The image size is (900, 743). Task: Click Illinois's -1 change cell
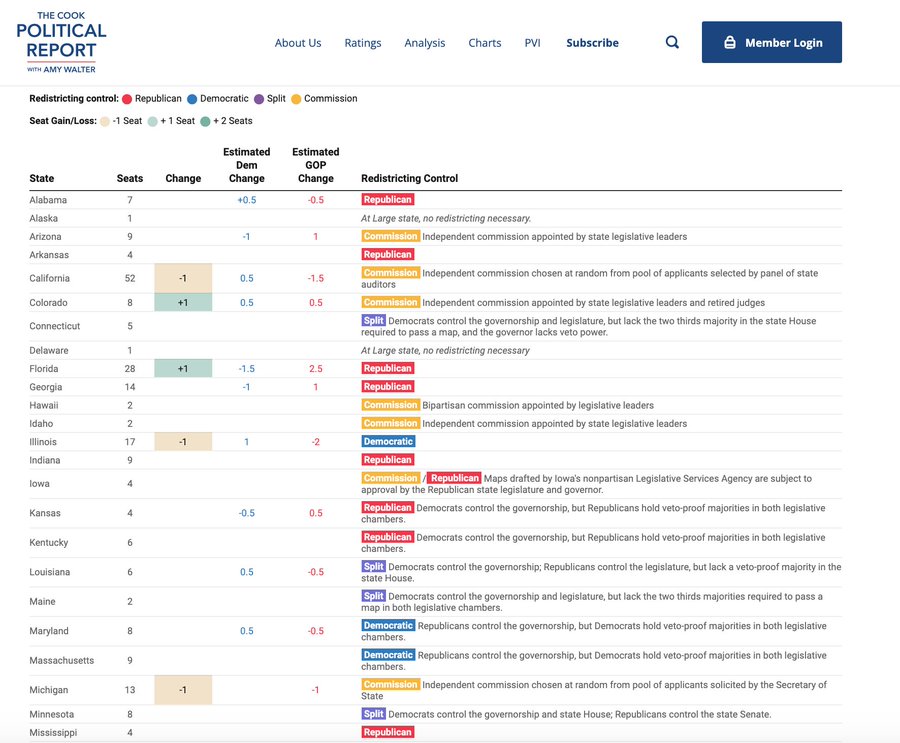pos(183,442)
